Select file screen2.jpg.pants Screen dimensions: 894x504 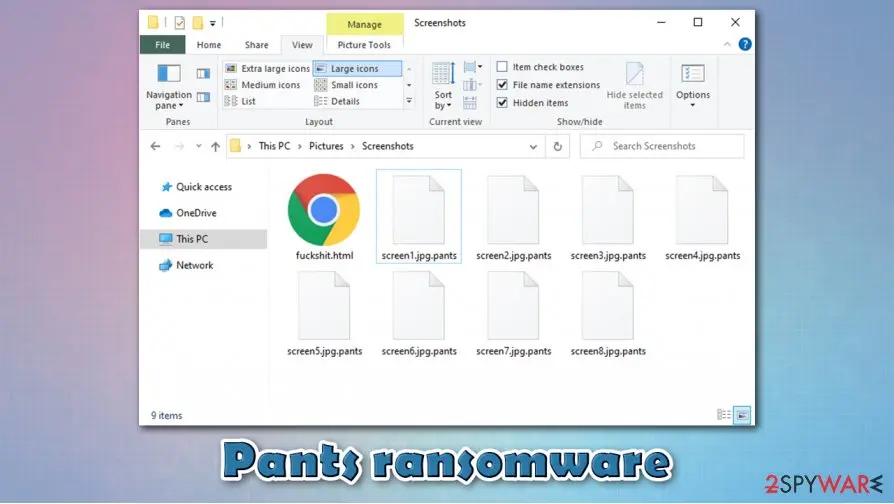click(x=514, y=217)
